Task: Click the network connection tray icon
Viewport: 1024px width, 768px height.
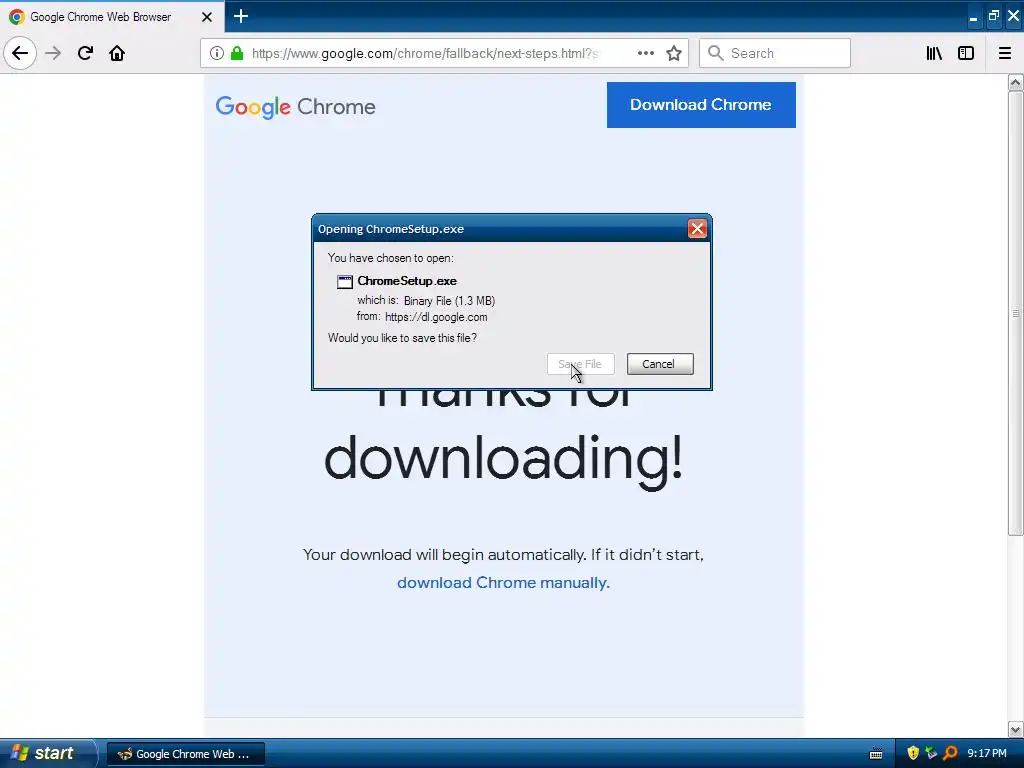Action: 931,753
